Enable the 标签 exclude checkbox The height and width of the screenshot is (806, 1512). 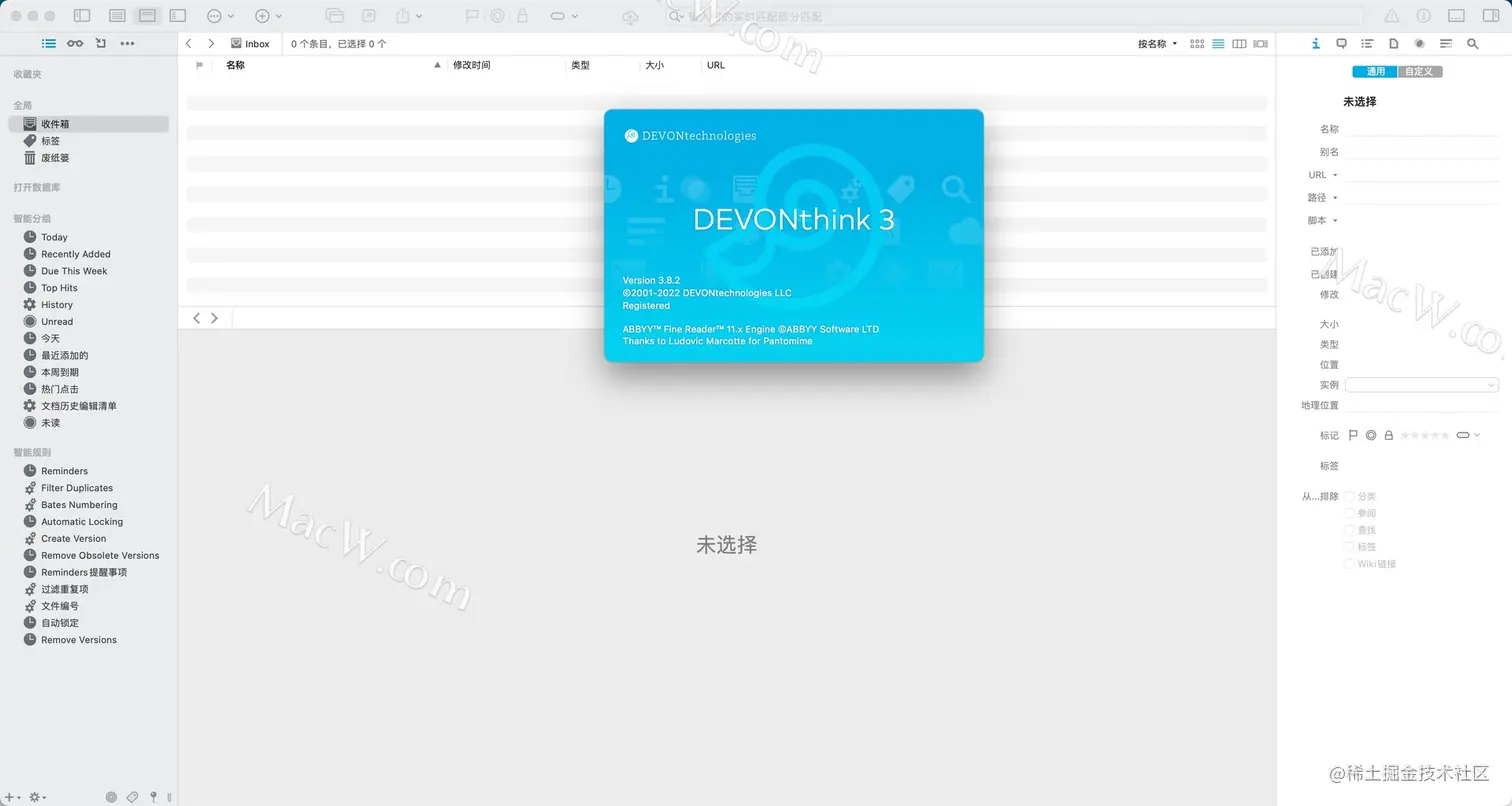1349,547
